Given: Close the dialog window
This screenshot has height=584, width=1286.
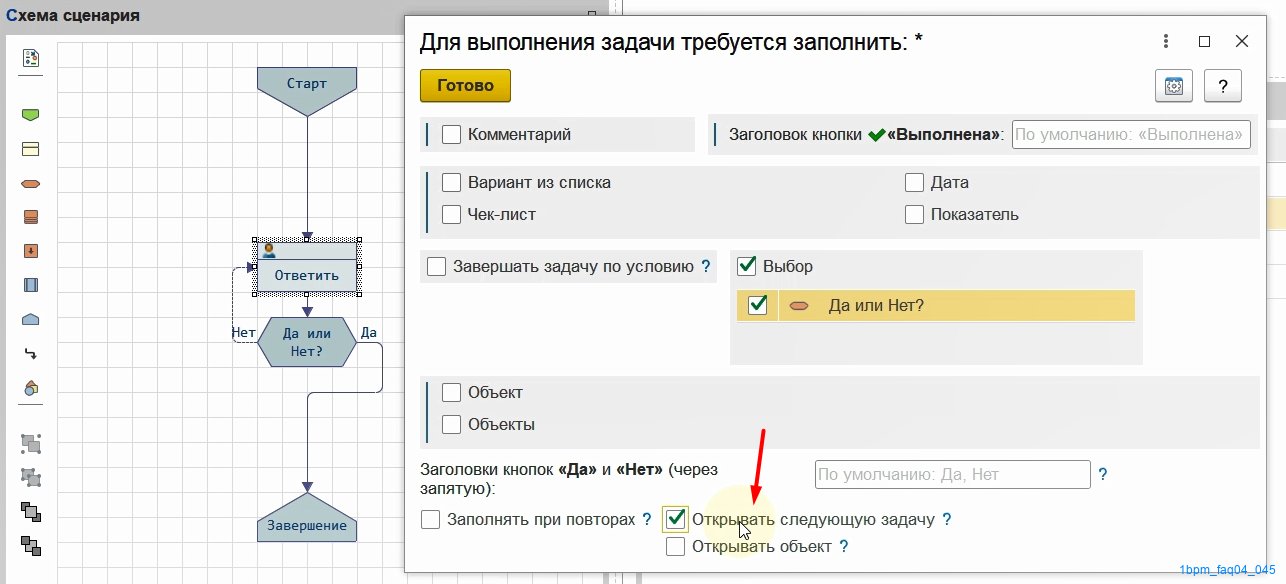Looking at the screenshot, I should tap(1242, 41).
